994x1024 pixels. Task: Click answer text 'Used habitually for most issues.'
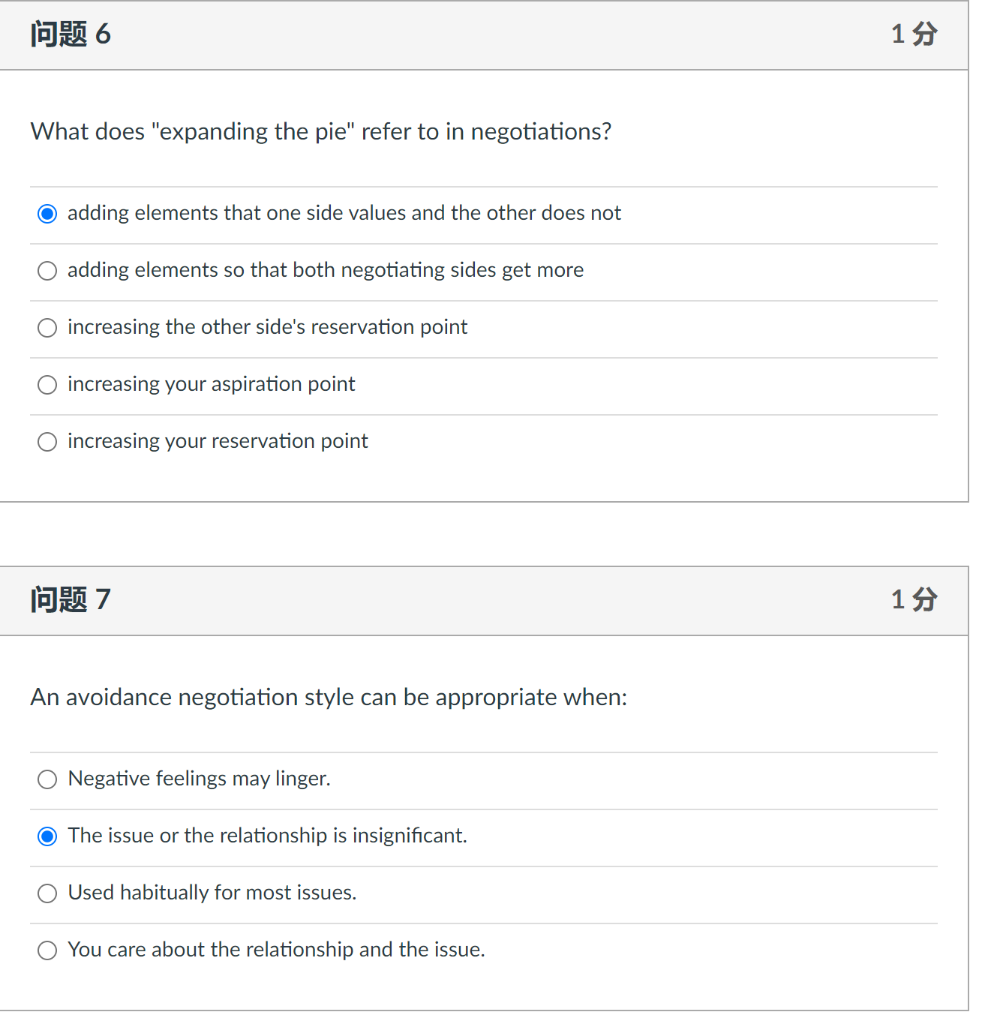pyautogui.click(x=212, y=892)
